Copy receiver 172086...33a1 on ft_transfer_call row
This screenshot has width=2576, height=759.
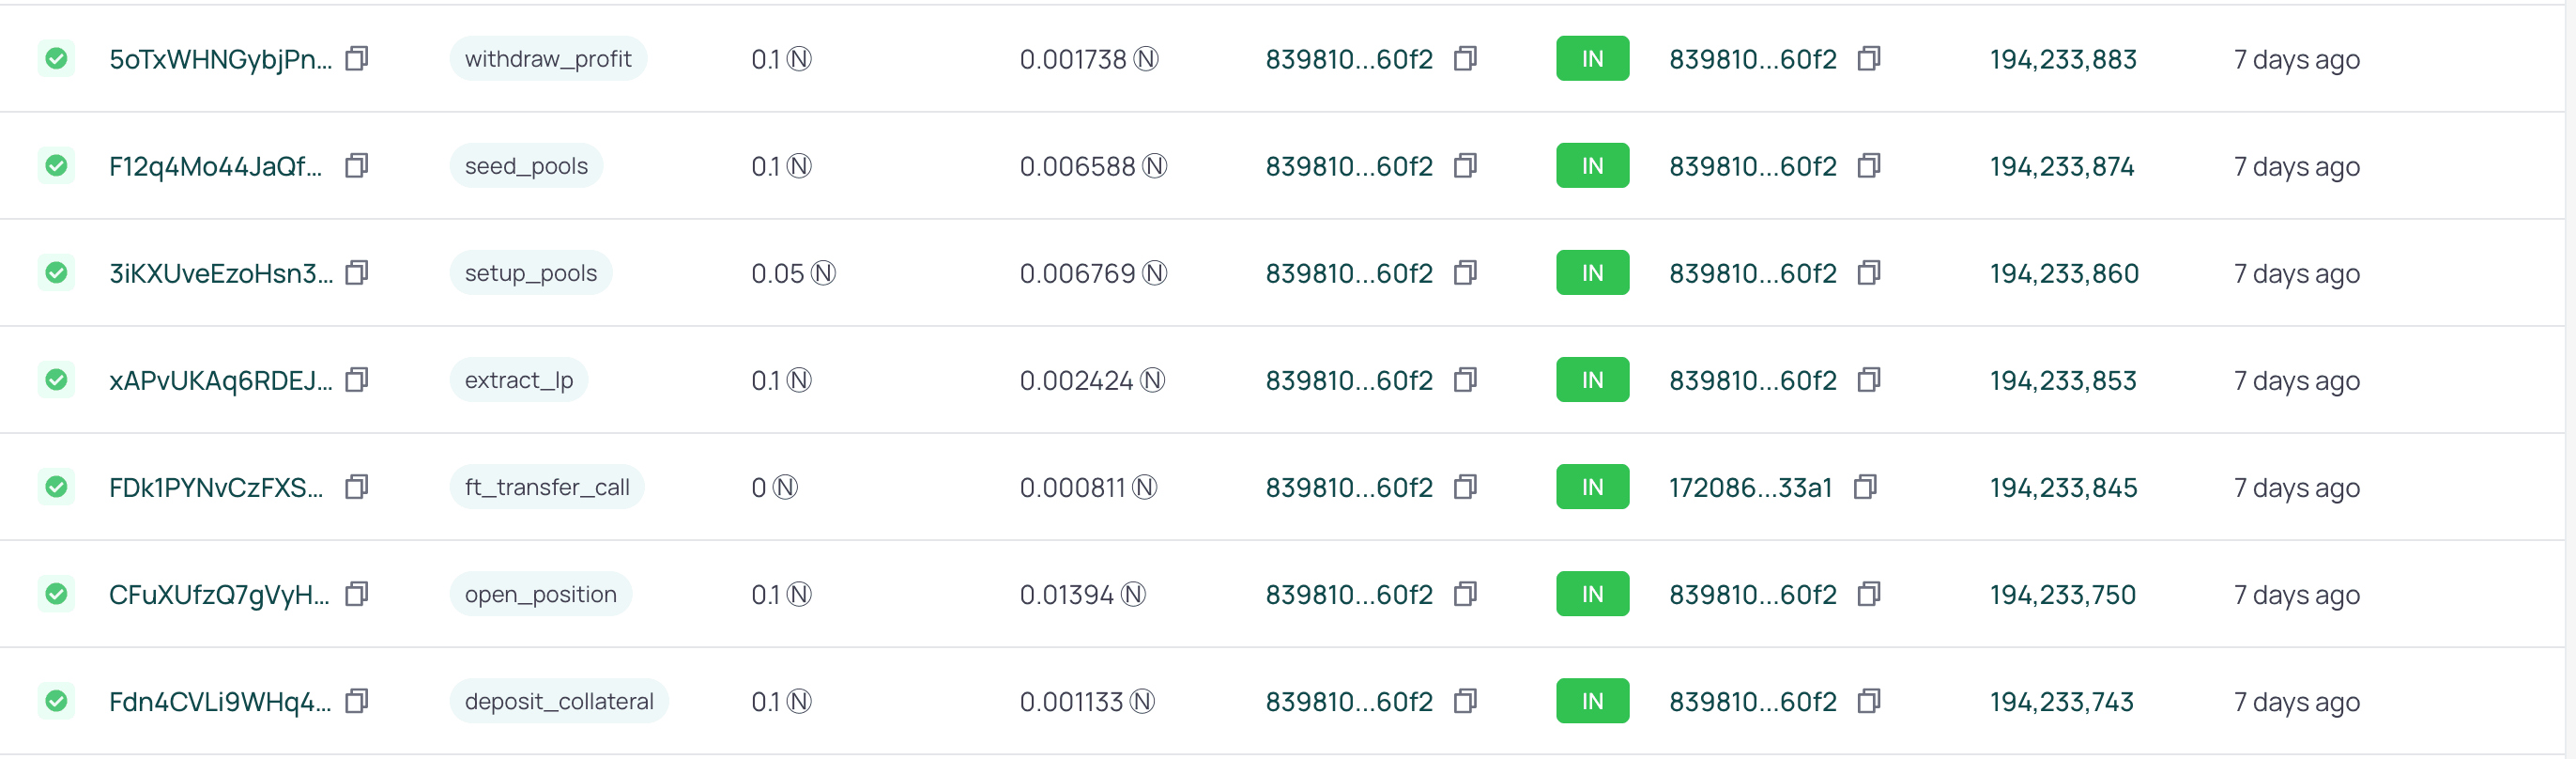point(1866,487)
